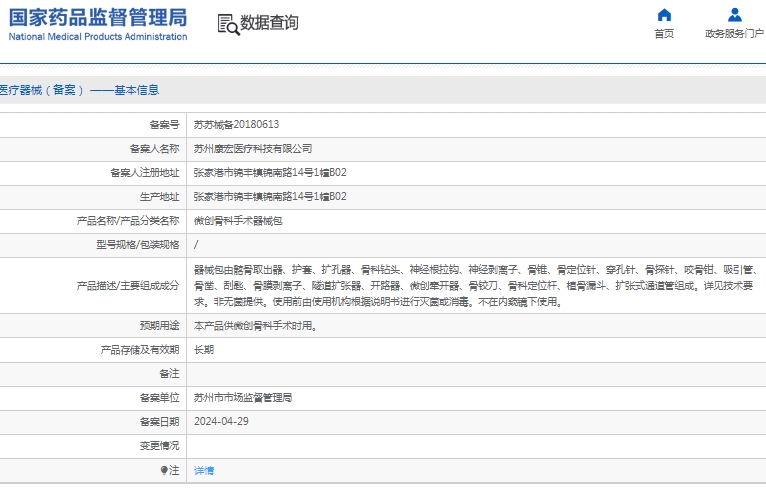Screen dimensions: 766x491
Task: Click the 产品描述/主要组成成分 label
Action: coord(128,286)
